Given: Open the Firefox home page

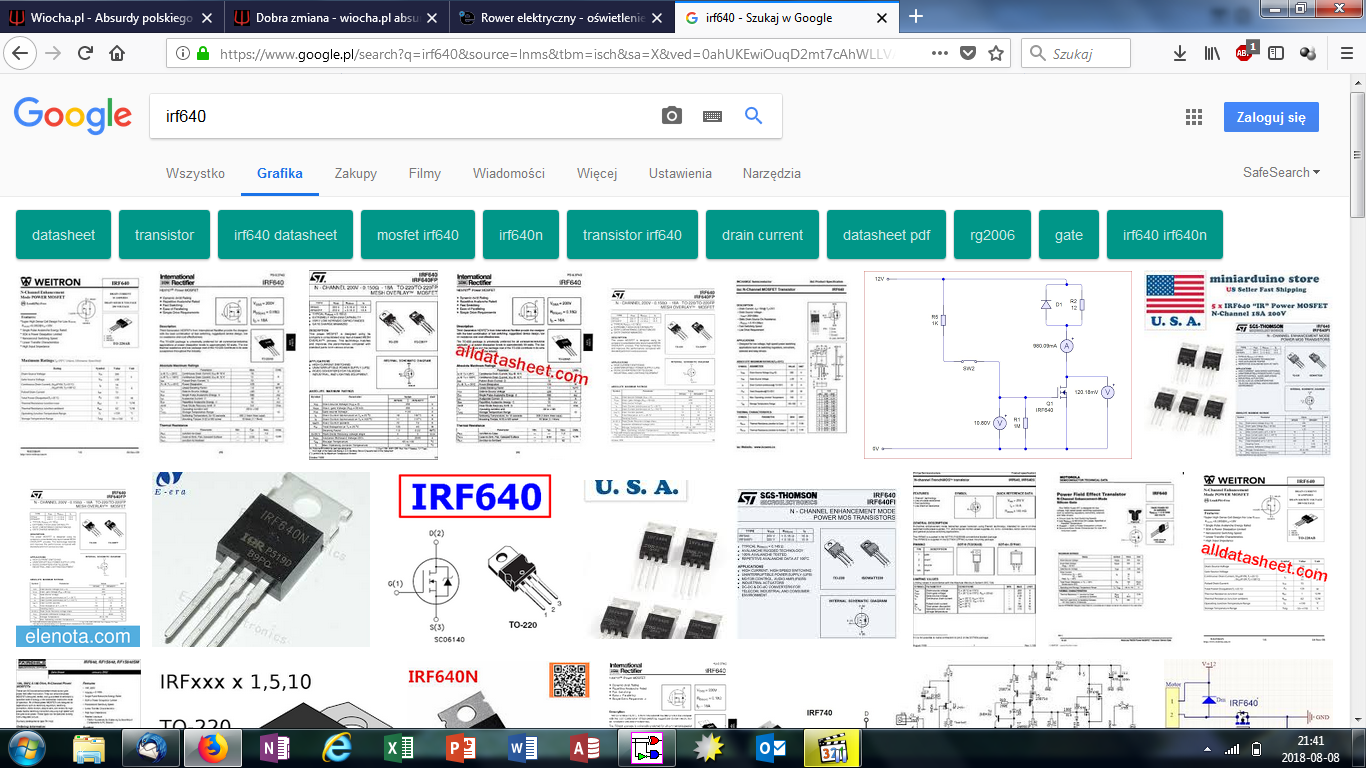Looking at the screenshot, I should pyautogui.click(x=117, y=54).
